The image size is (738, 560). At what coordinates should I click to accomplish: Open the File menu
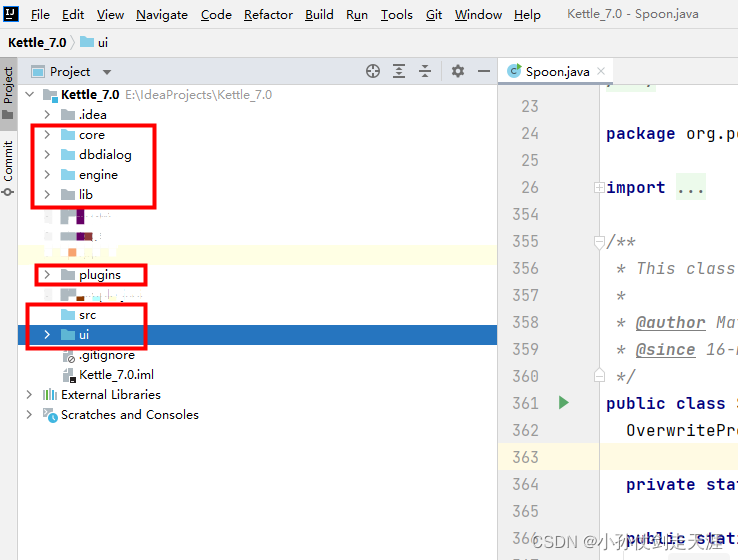[40, 15]
